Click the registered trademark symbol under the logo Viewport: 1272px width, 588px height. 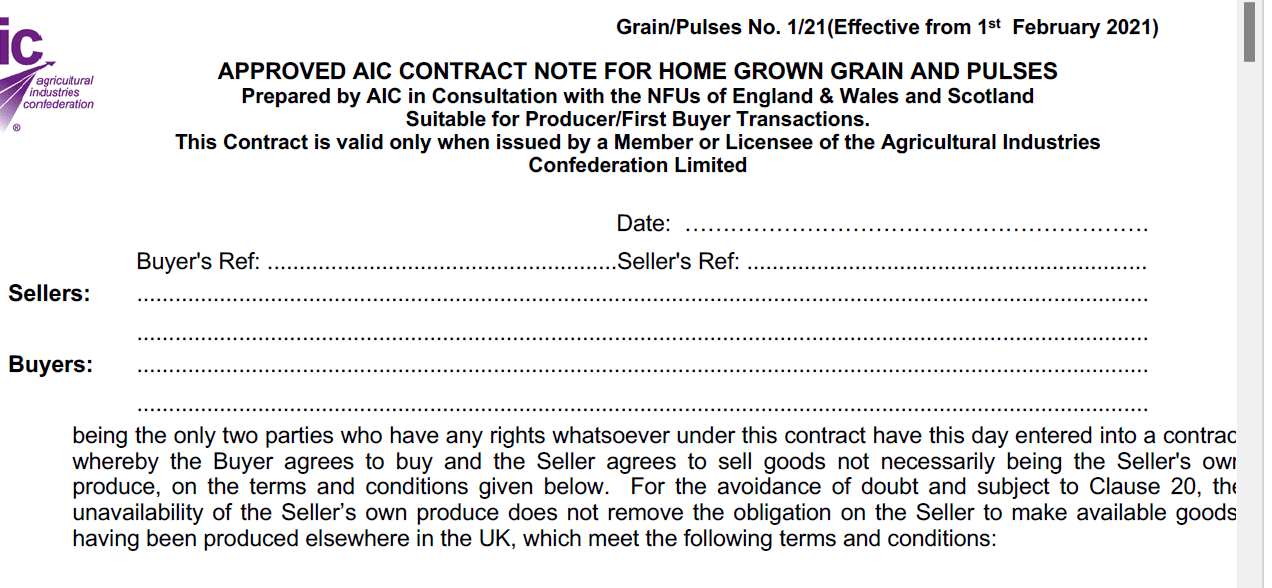point(16,128)
